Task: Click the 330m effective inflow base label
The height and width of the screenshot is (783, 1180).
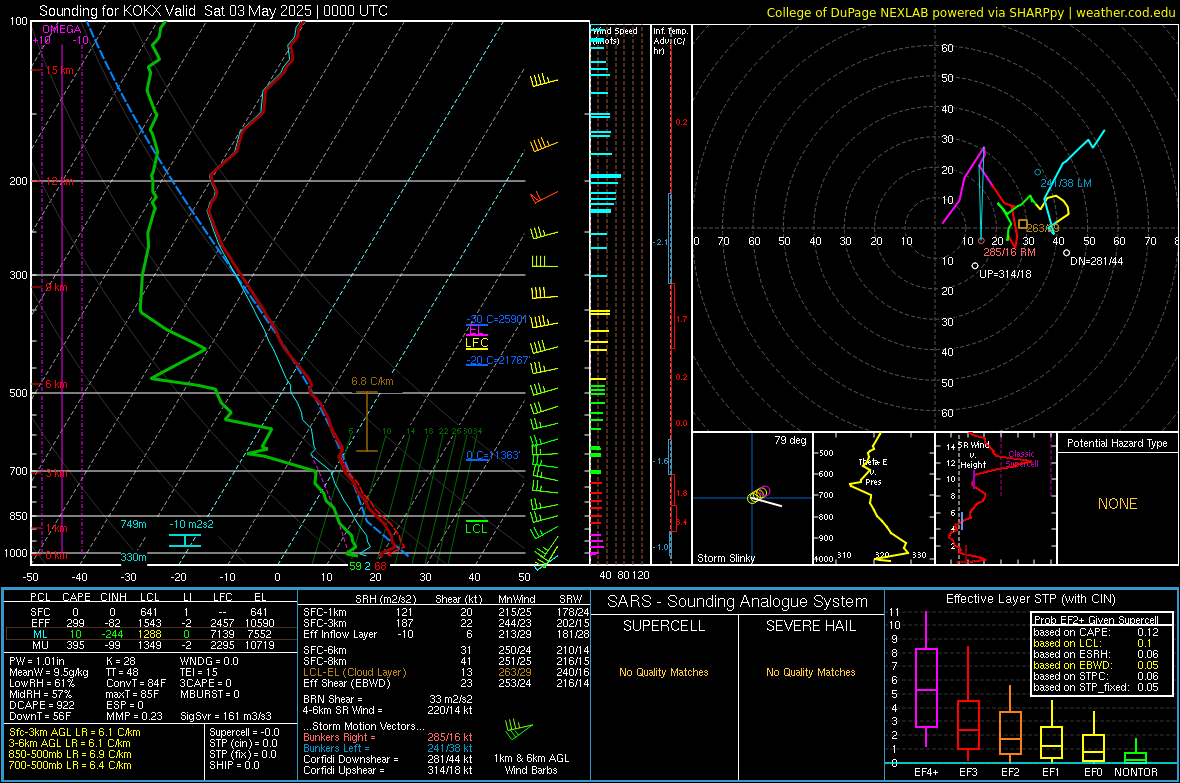Action: click(x=133, y=557)
